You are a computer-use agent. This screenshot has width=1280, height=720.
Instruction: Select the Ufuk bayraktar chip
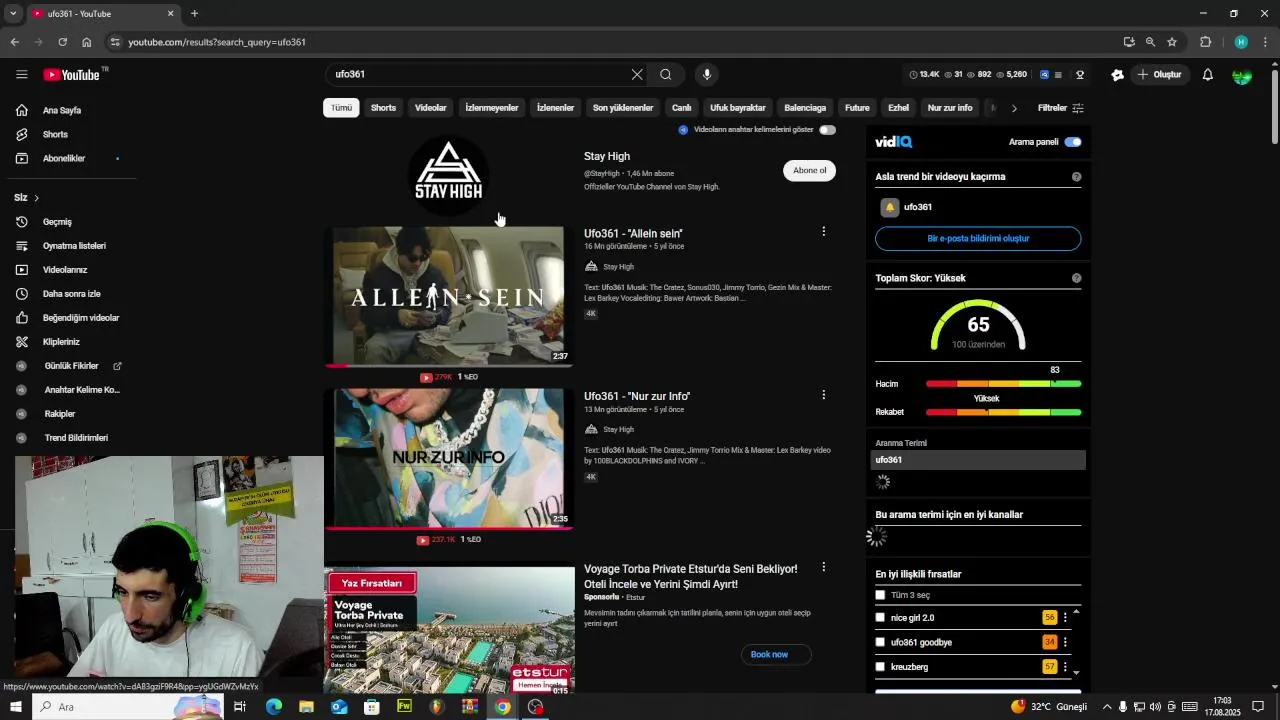point(738,108)
